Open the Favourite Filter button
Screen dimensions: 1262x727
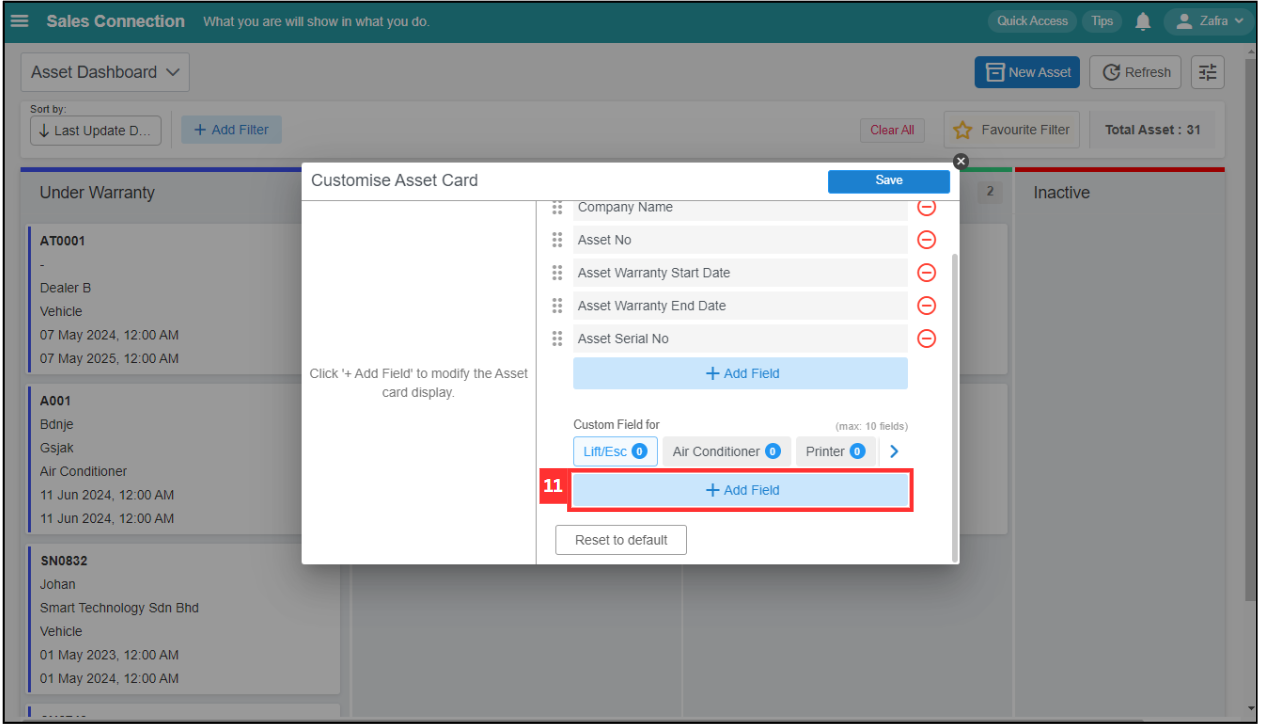1012,130
